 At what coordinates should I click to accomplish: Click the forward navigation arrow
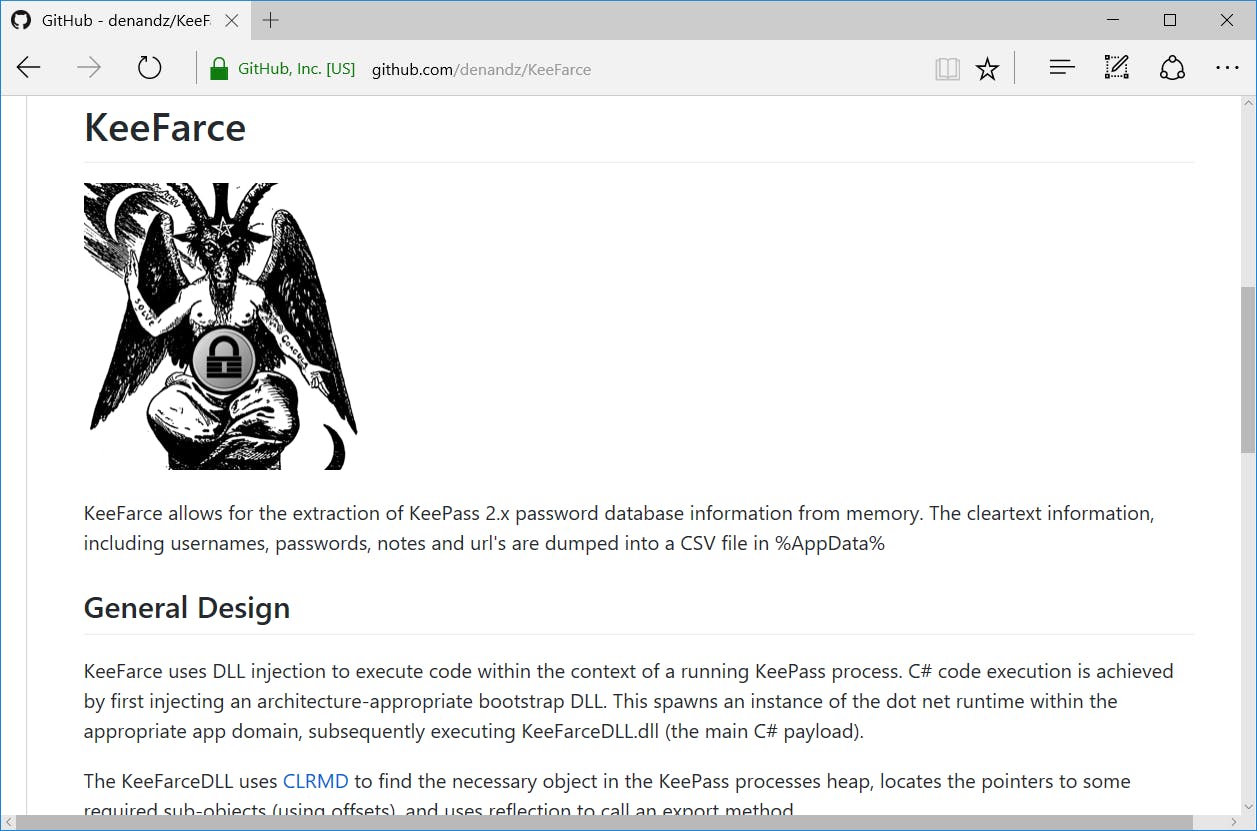point(89,68)
